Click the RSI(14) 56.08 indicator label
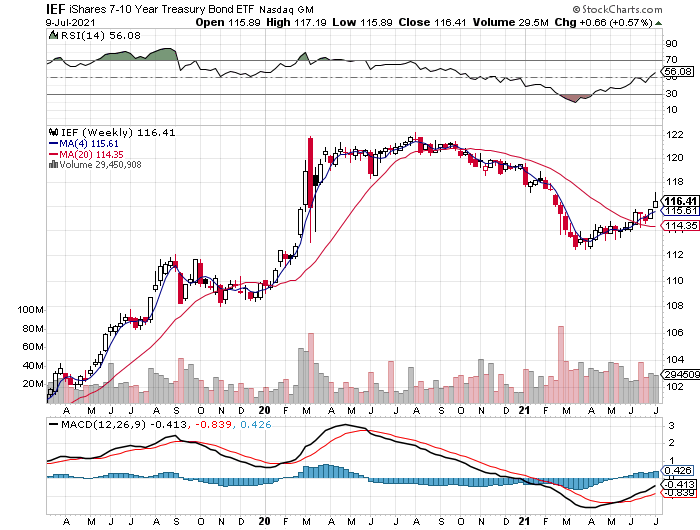The width and height of the screenshot is (700, 530). tap(100, 35)
